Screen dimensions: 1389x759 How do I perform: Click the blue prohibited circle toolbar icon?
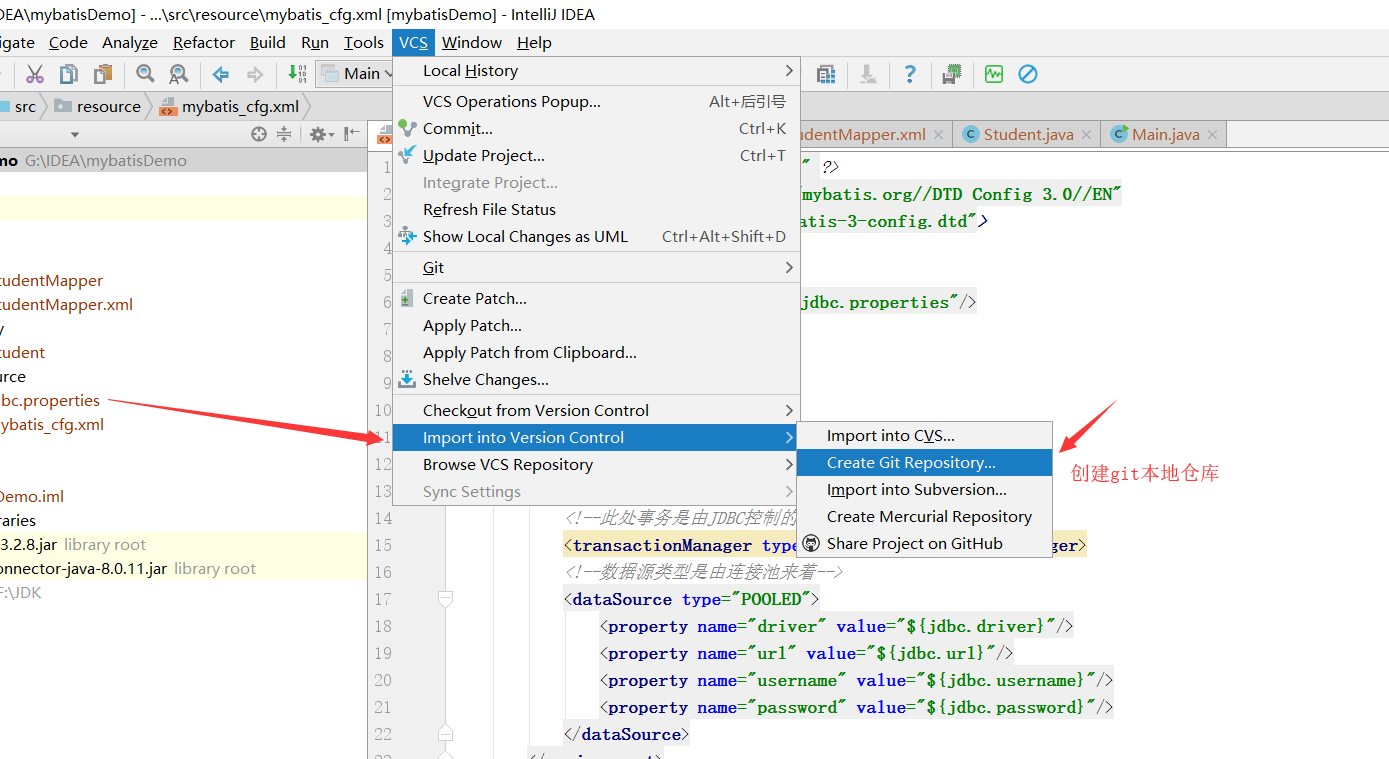click(x=1028, y=74)
